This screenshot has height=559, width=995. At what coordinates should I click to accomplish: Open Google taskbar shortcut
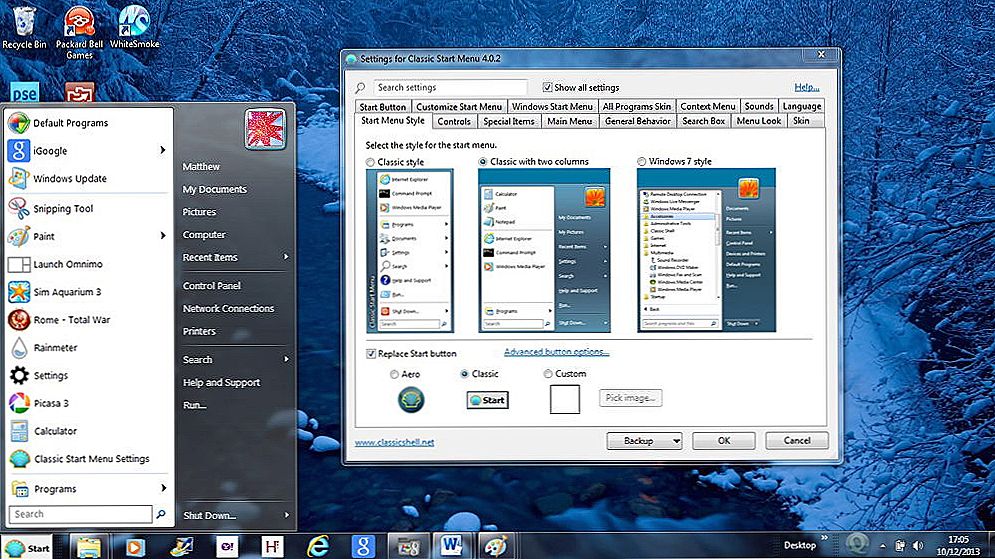click(x=363, y=546)
